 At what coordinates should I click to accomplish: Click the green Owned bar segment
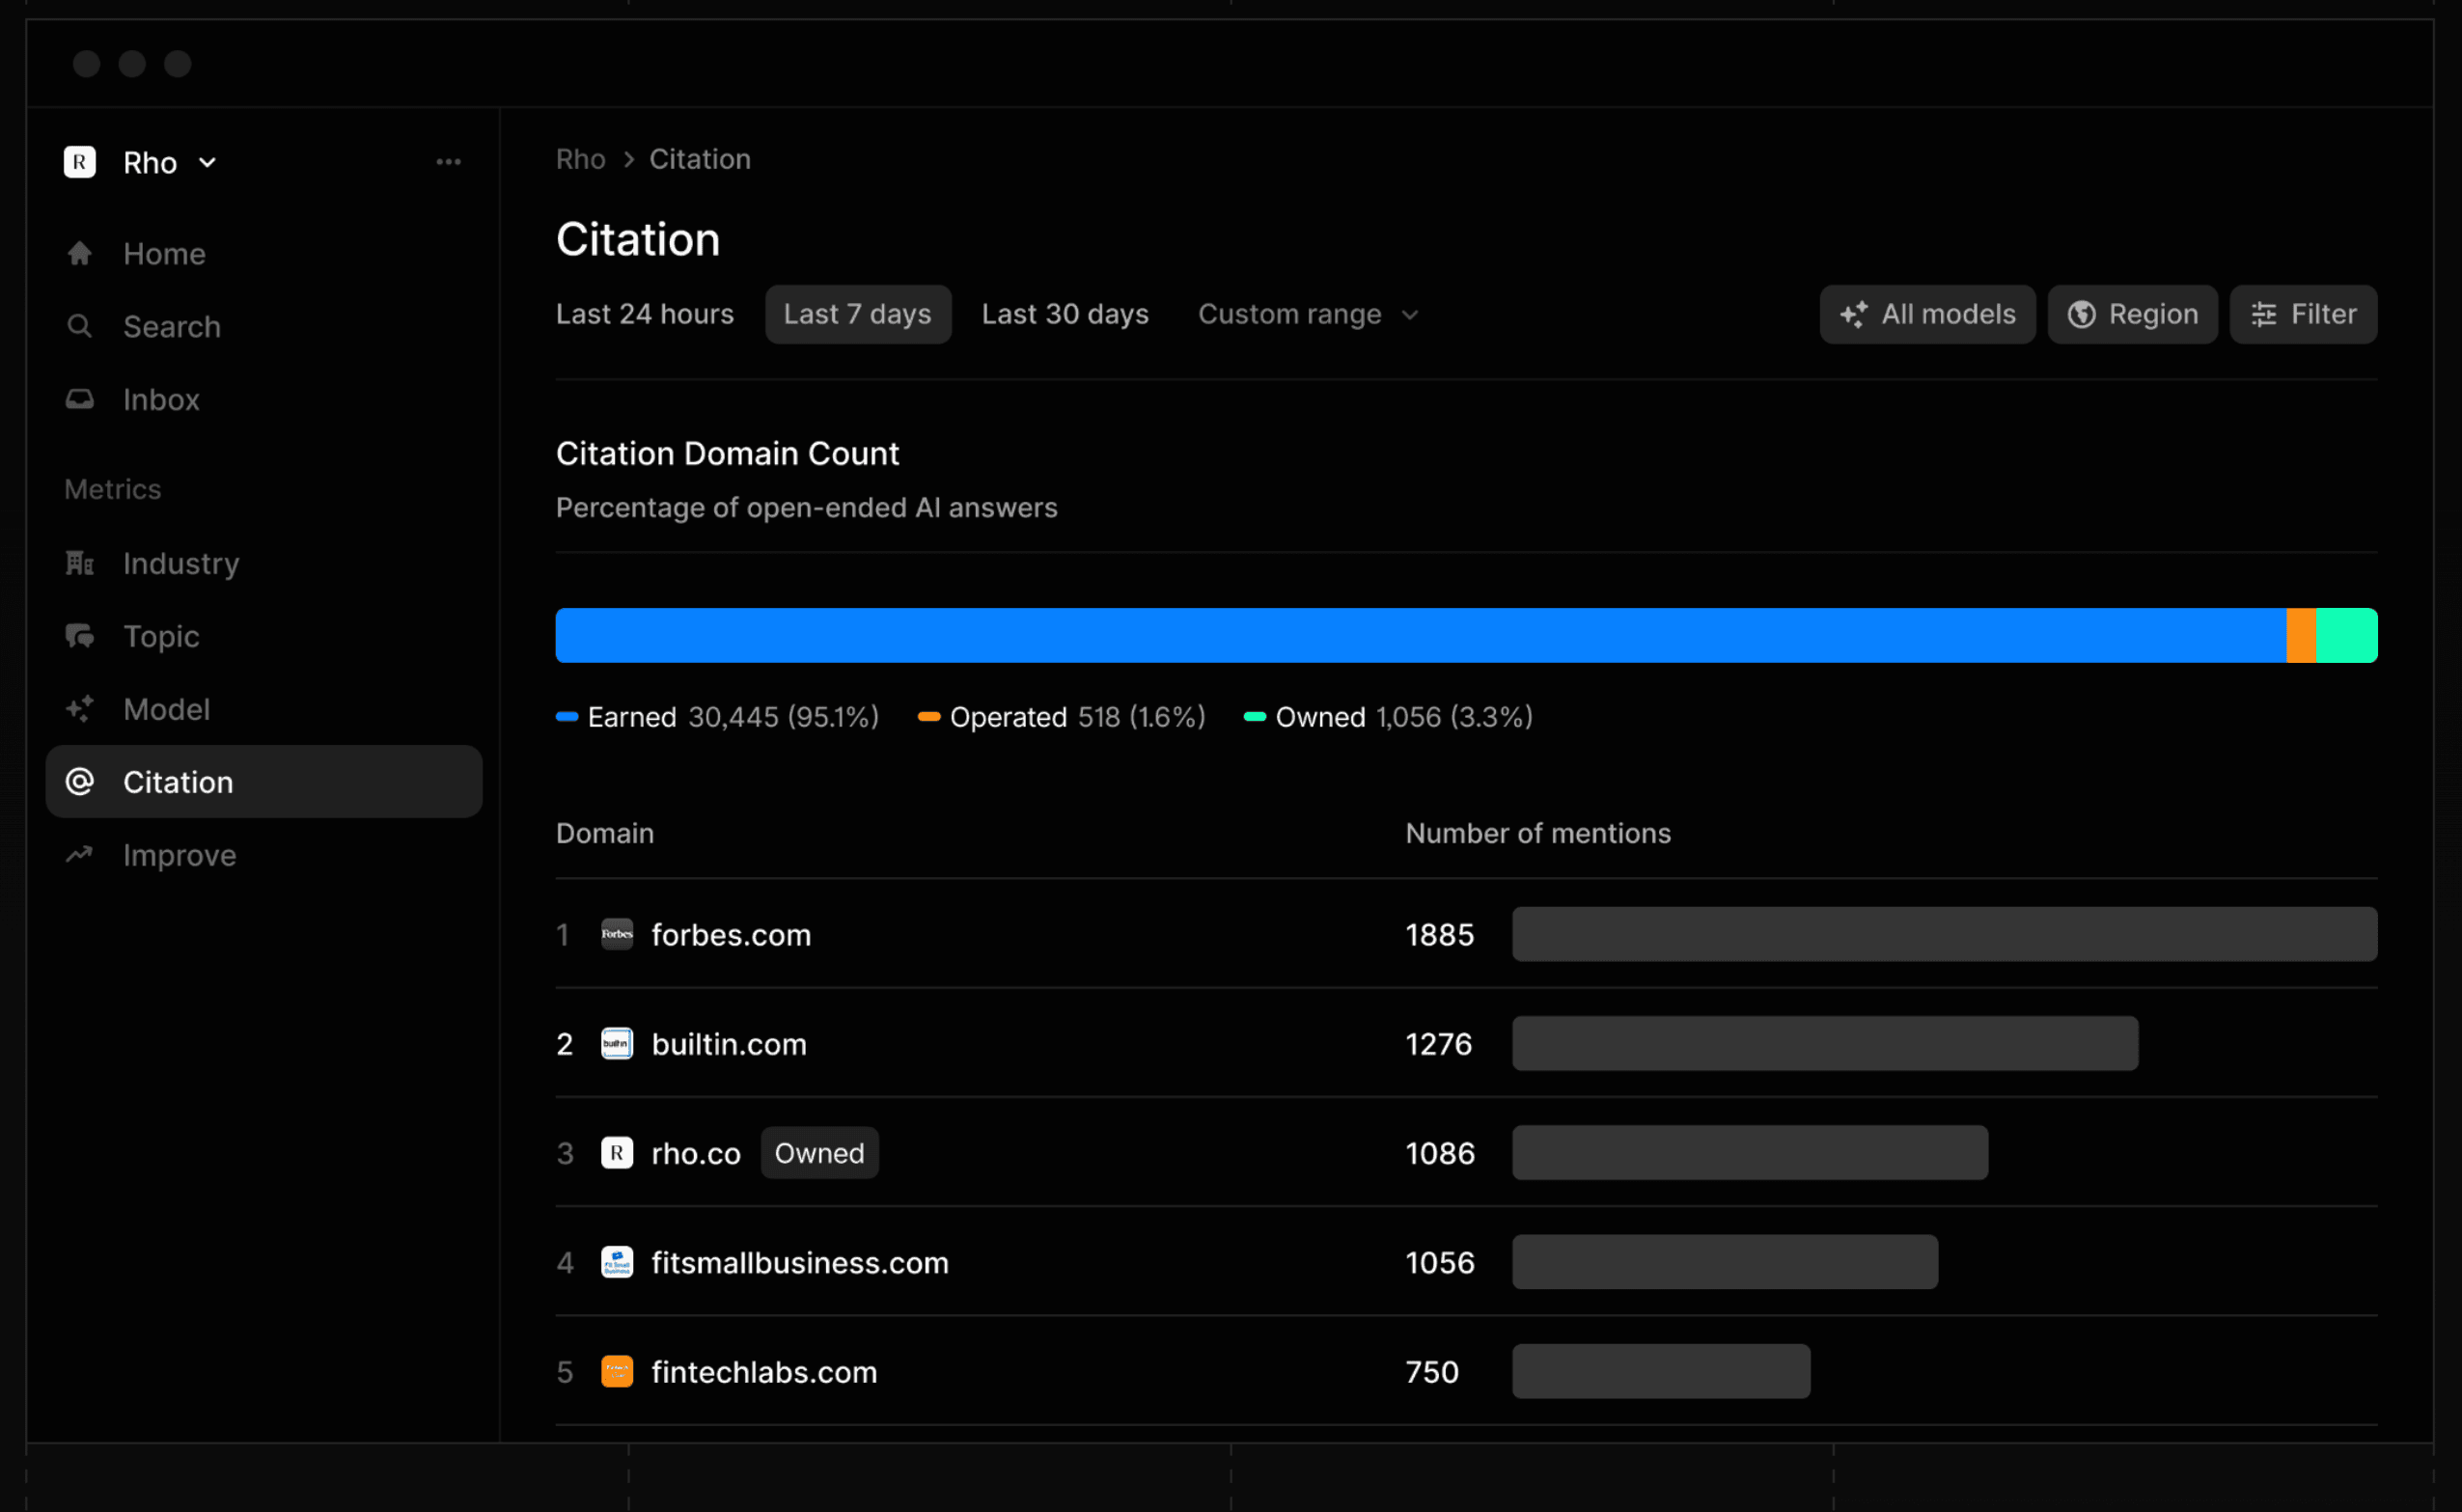(x=2346, y=636)
